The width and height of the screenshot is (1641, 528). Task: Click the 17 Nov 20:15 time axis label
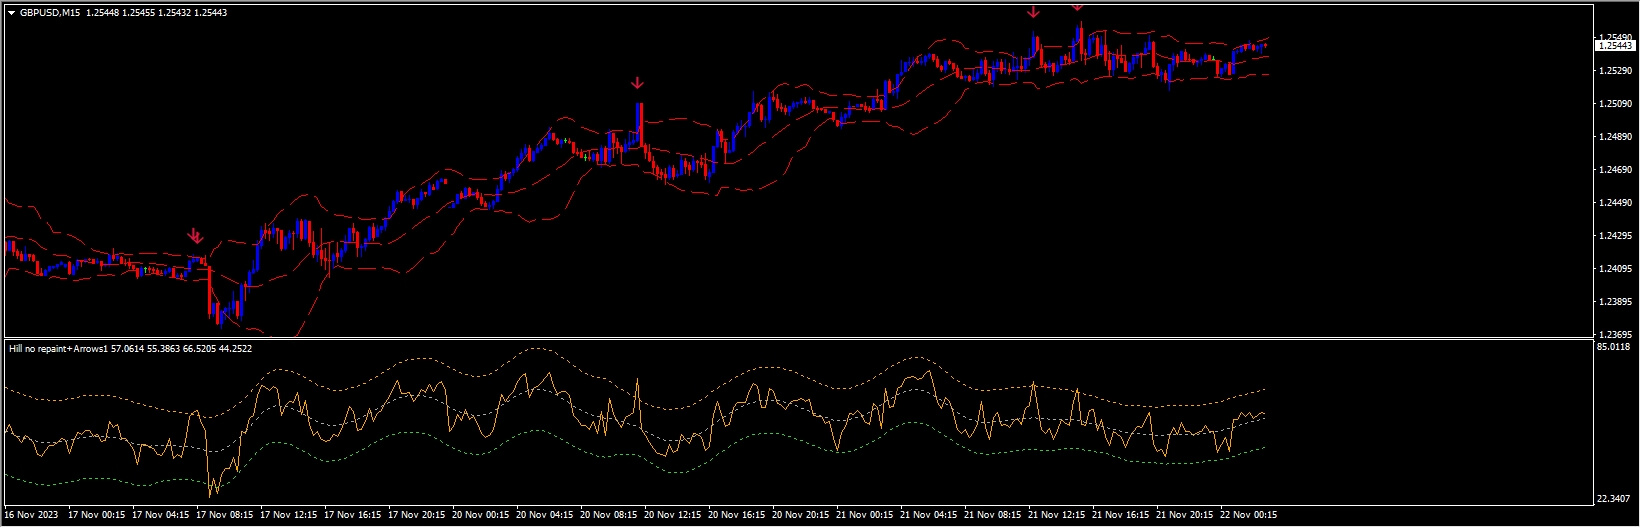[417, 515]
